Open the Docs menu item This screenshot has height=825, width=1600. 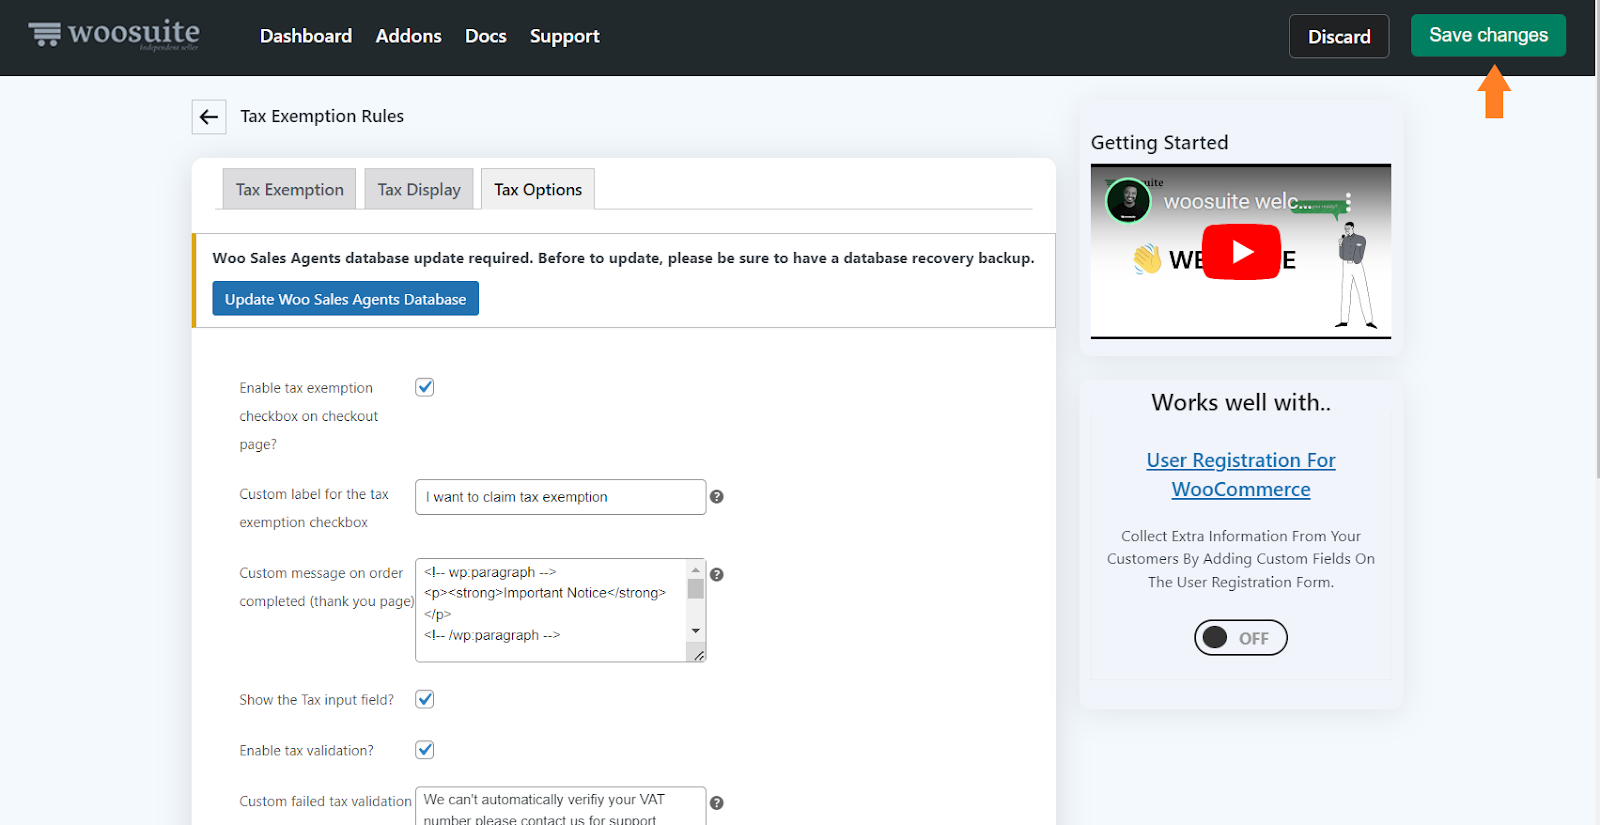(x=486, y=36)
